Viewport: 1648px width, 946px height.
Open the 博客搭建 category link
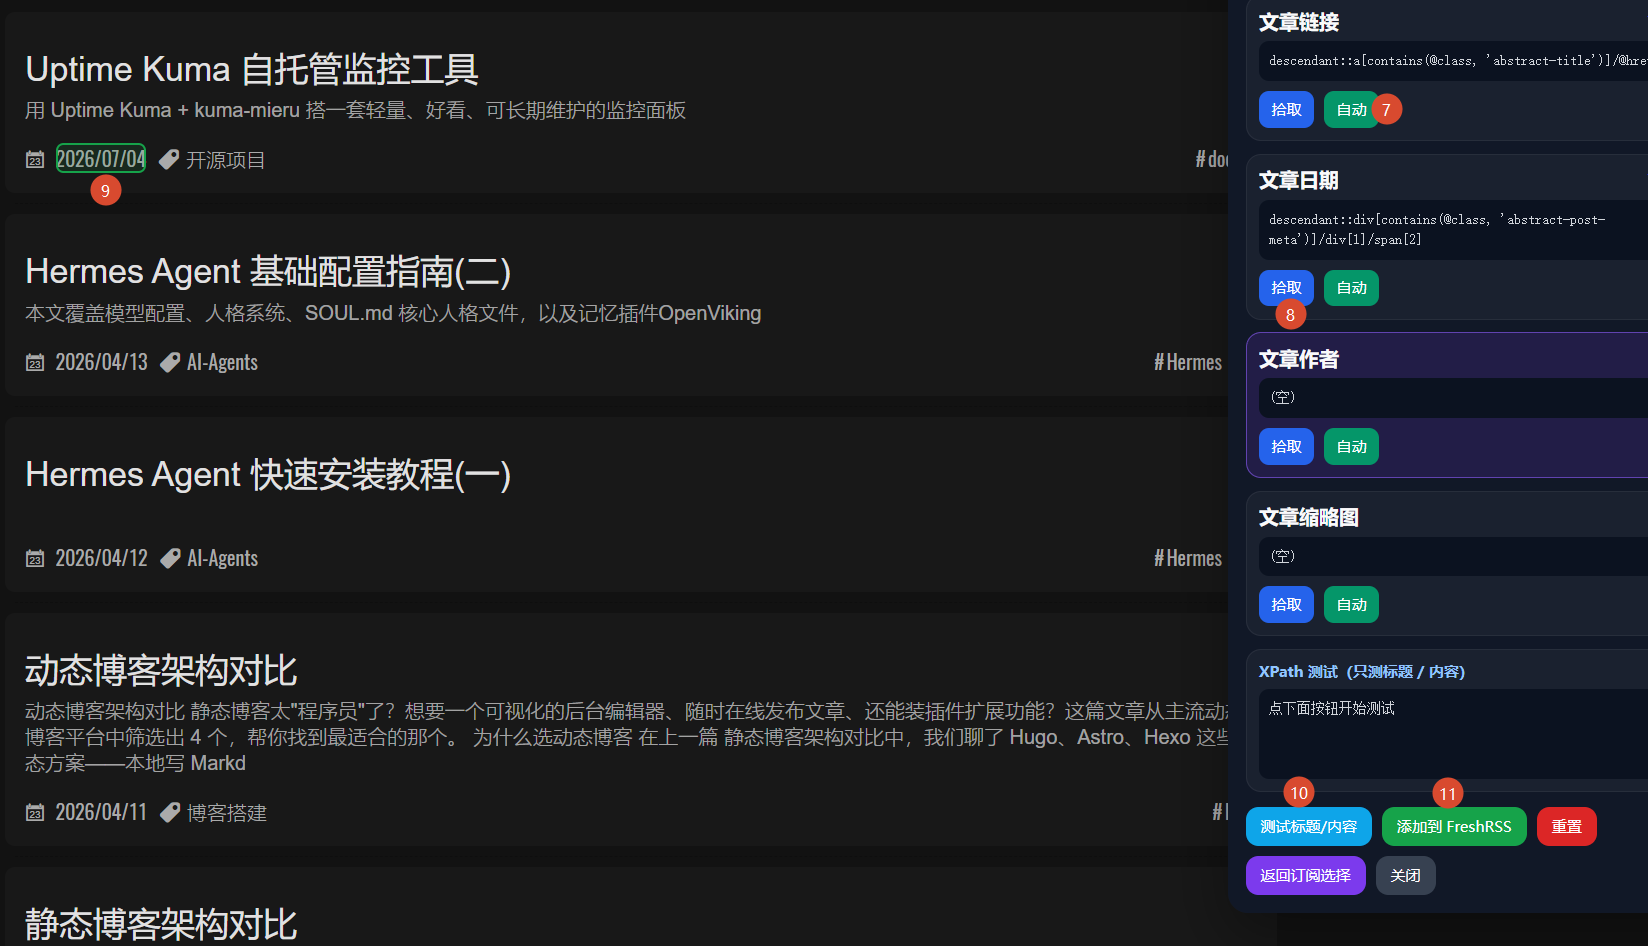(x=227, y=812)
